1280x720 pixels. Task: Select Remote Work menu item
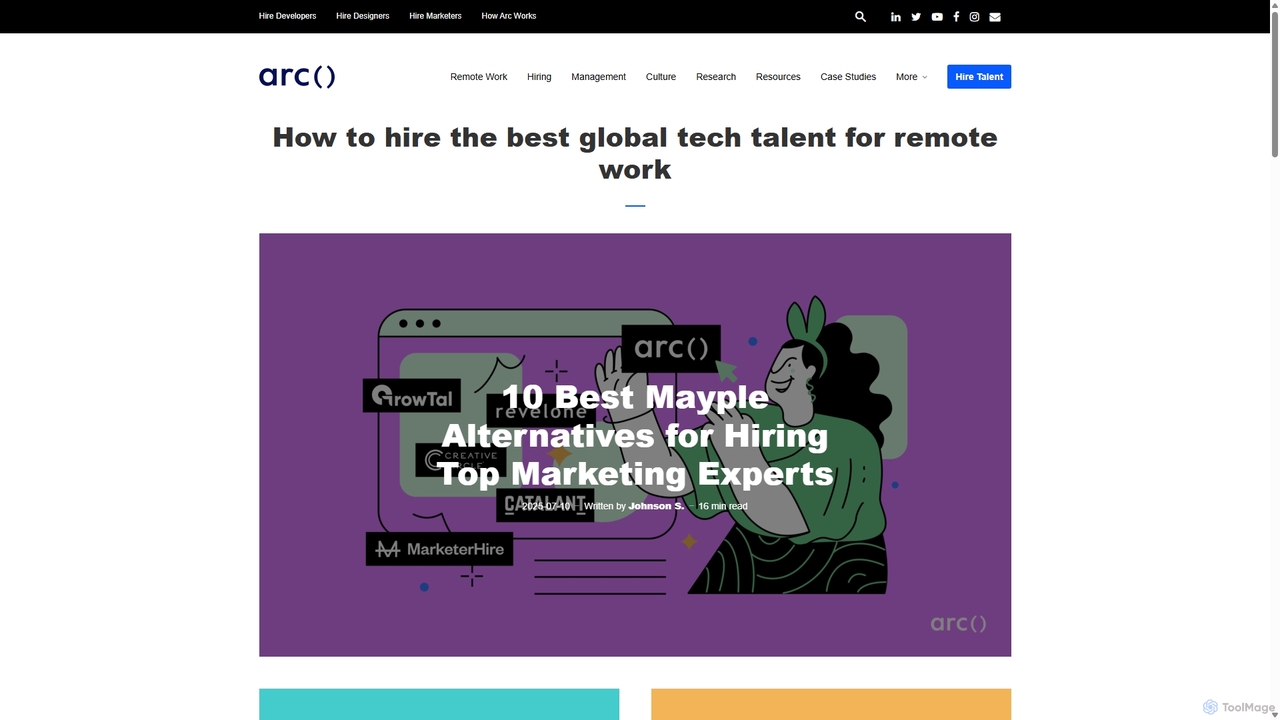(478, 77)
